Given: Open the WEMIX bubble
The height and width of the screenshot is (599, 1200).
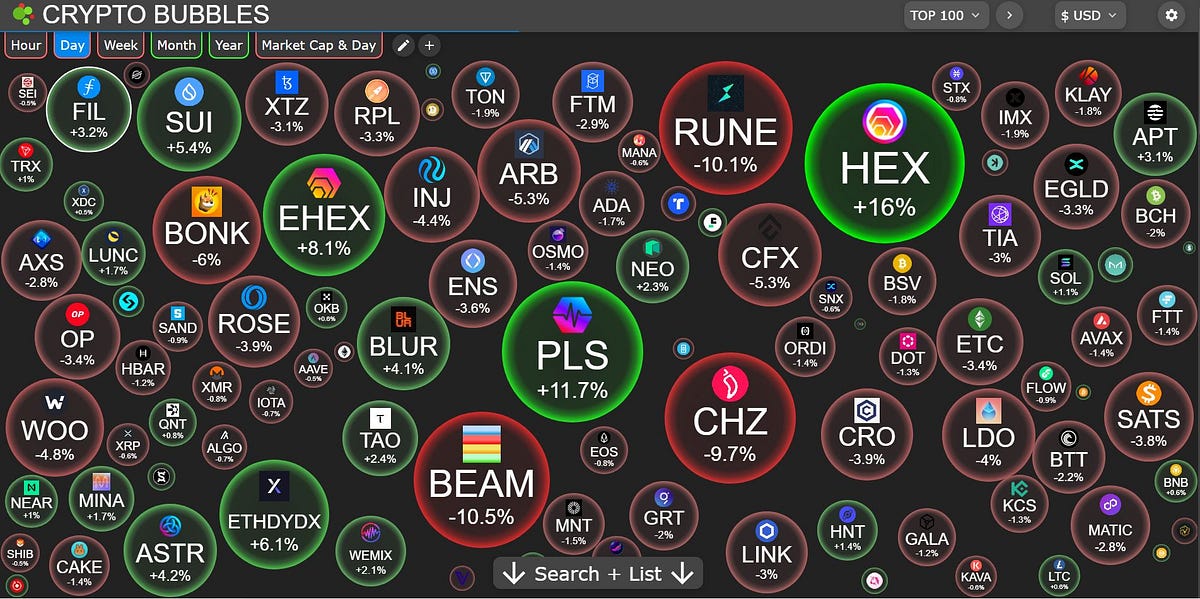Looking at the screenshot, I should [371, 551].
